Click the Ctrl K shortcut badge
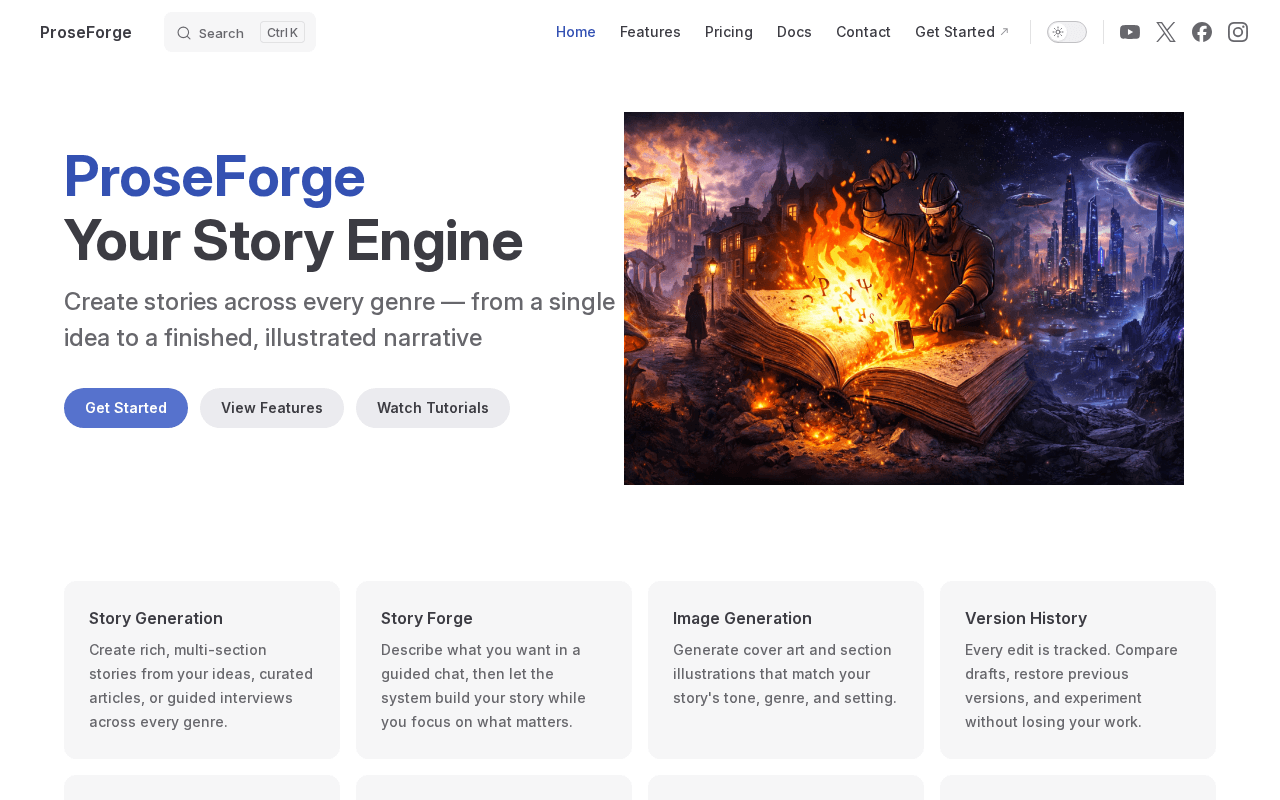This screenshot has height=800, width=1280. [282, 32]
